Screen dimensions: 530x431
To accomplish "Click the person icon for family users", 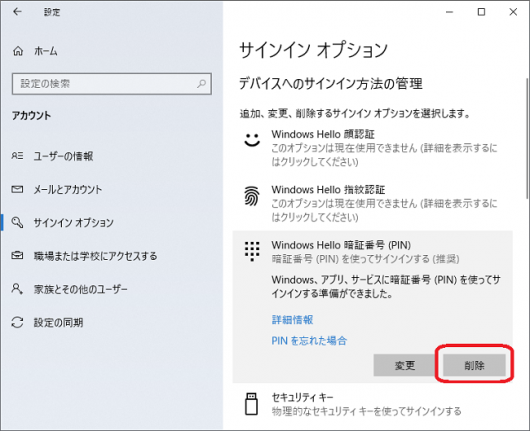I will coord(17,289).
